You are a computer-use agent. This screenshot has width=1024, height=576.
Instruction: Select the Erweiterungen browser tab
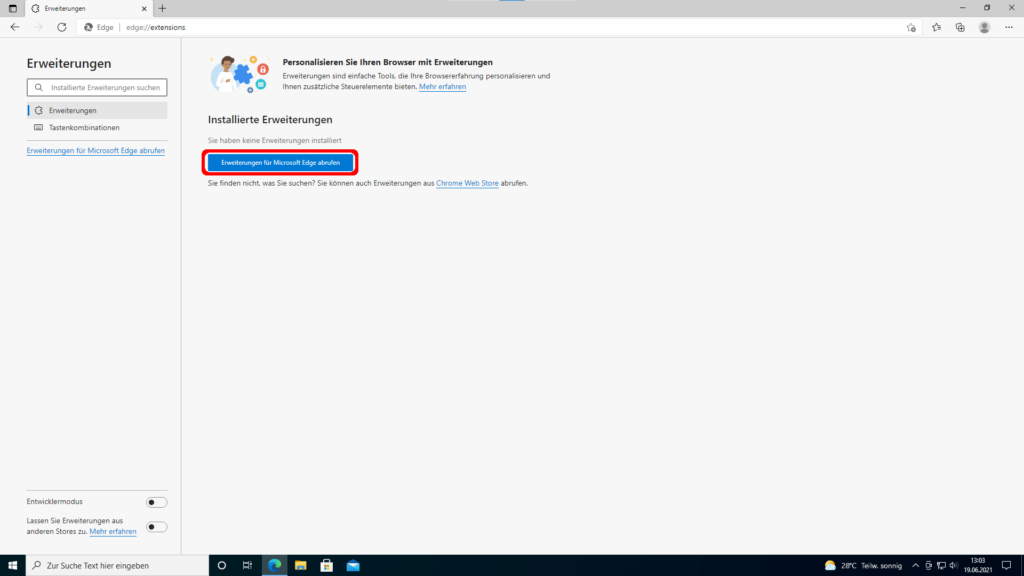click(89, 8)
